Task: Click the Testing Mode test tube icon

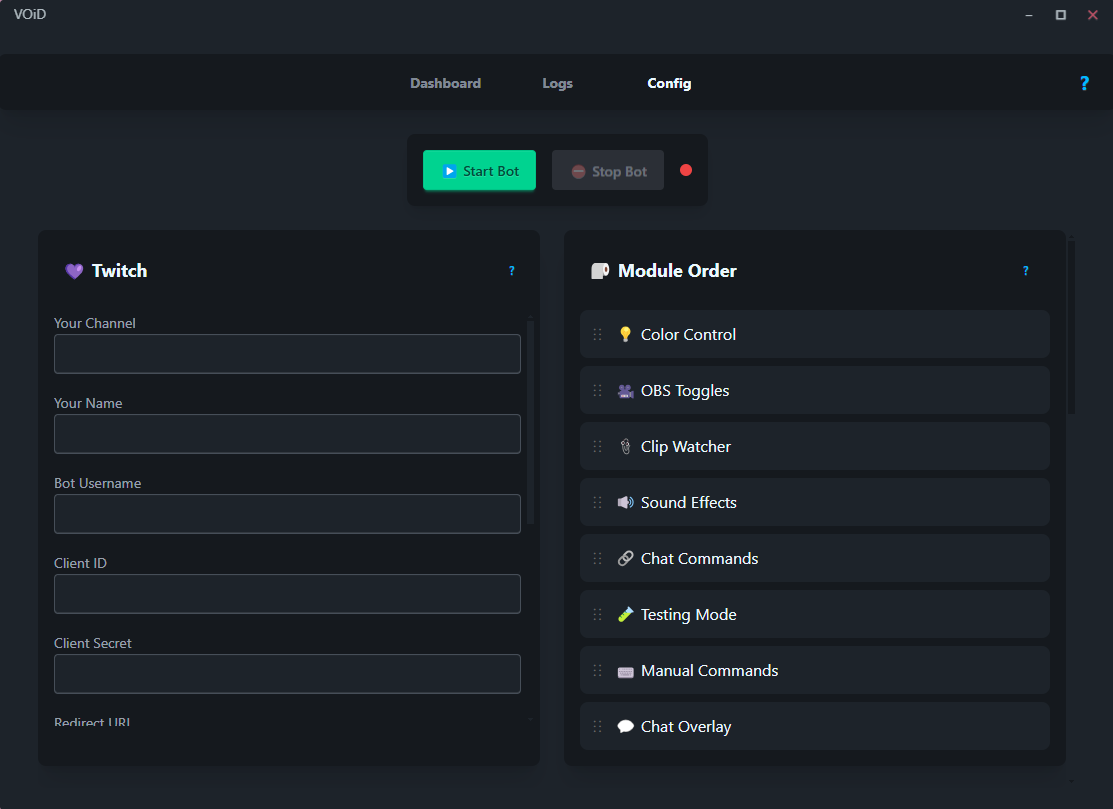Action: pos(625,615)
